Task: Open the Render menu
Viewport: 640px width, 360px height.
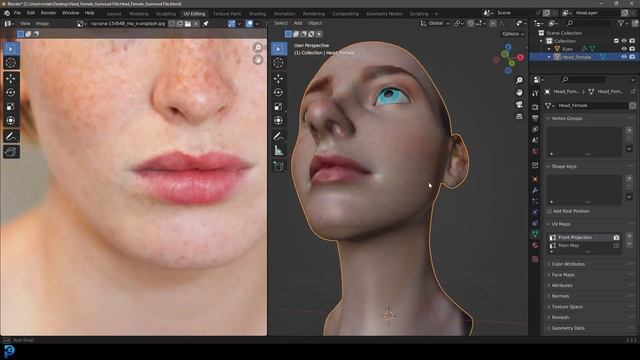Action: tap(48, 13)
